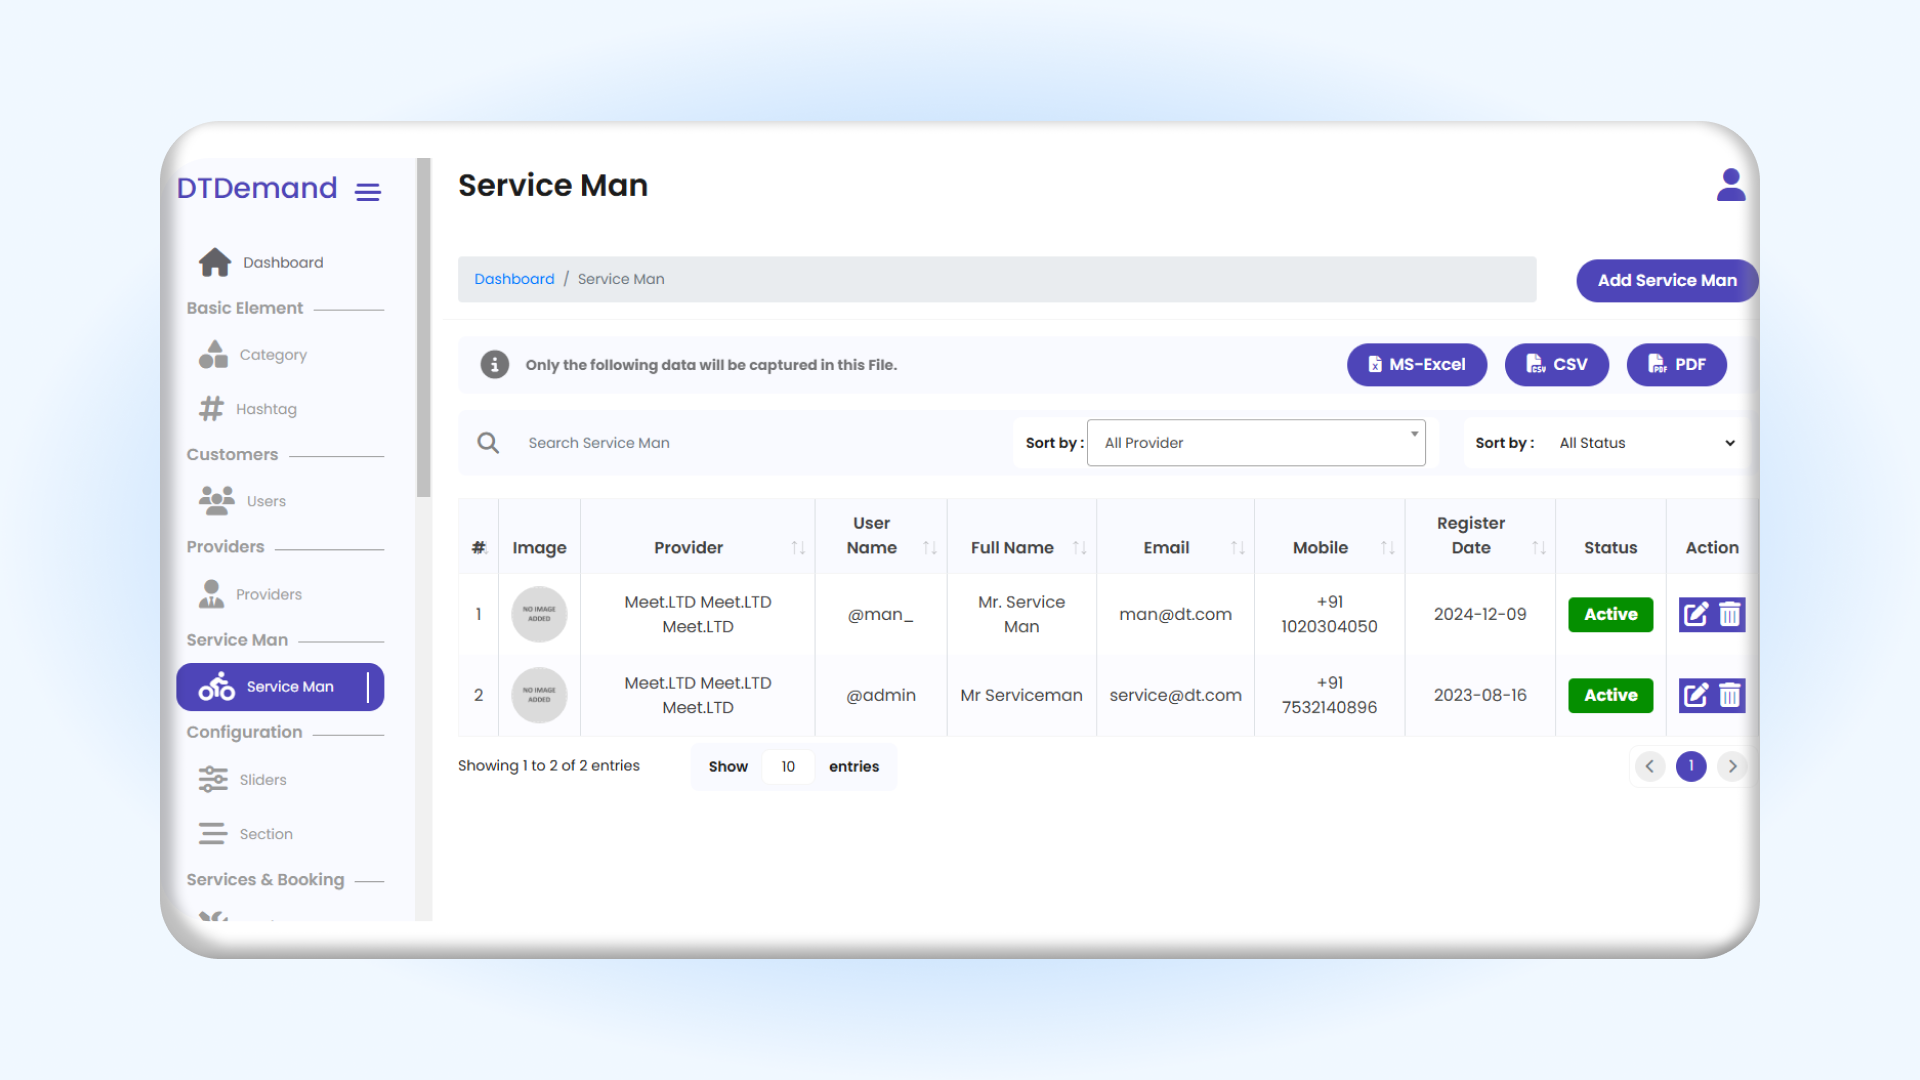The height and width of the screenshot is (1080, 1920).
Task: Open the Section configuration item
Action: tap(265, 833)
